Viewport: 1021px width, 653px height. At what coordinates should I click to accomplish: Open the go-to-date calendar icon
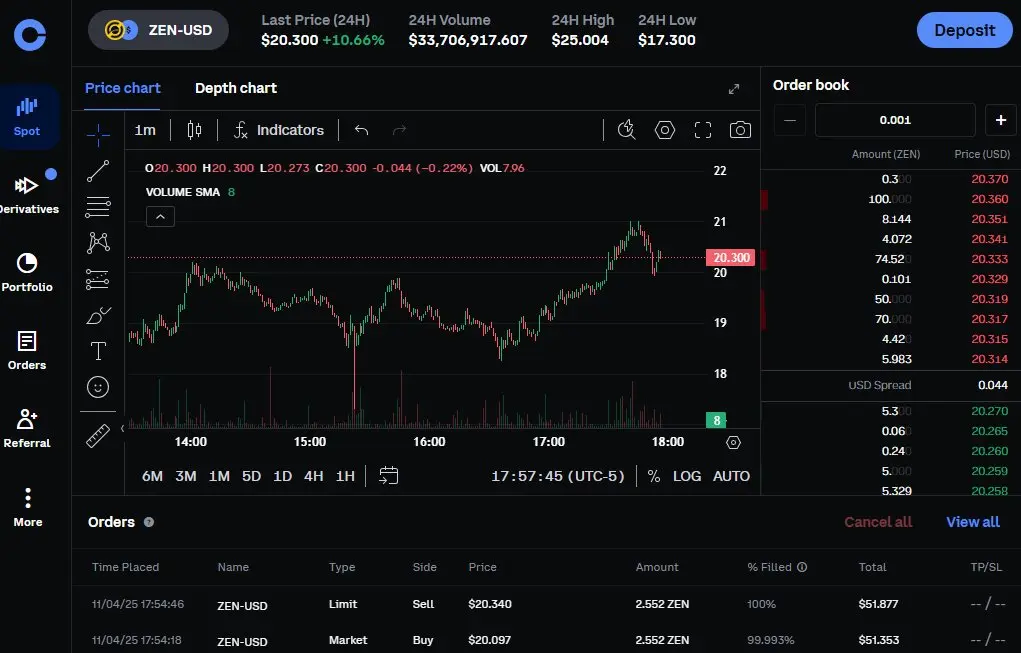388,476
